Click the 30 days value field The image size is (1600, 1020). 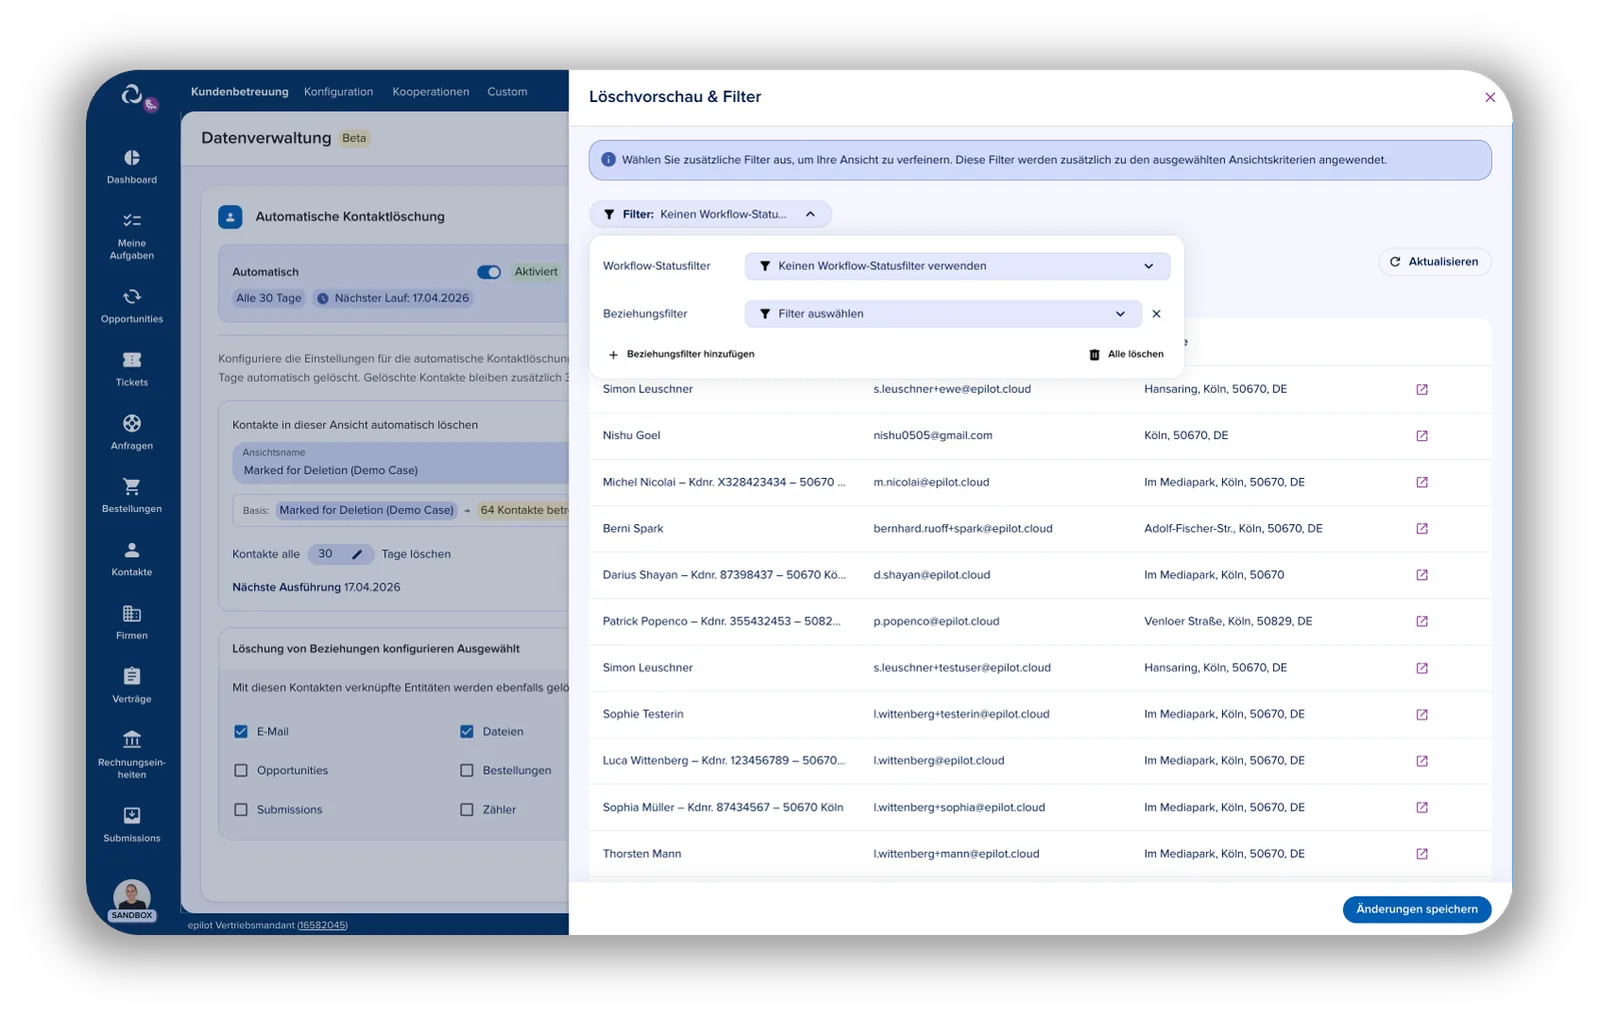click(341, 554)
